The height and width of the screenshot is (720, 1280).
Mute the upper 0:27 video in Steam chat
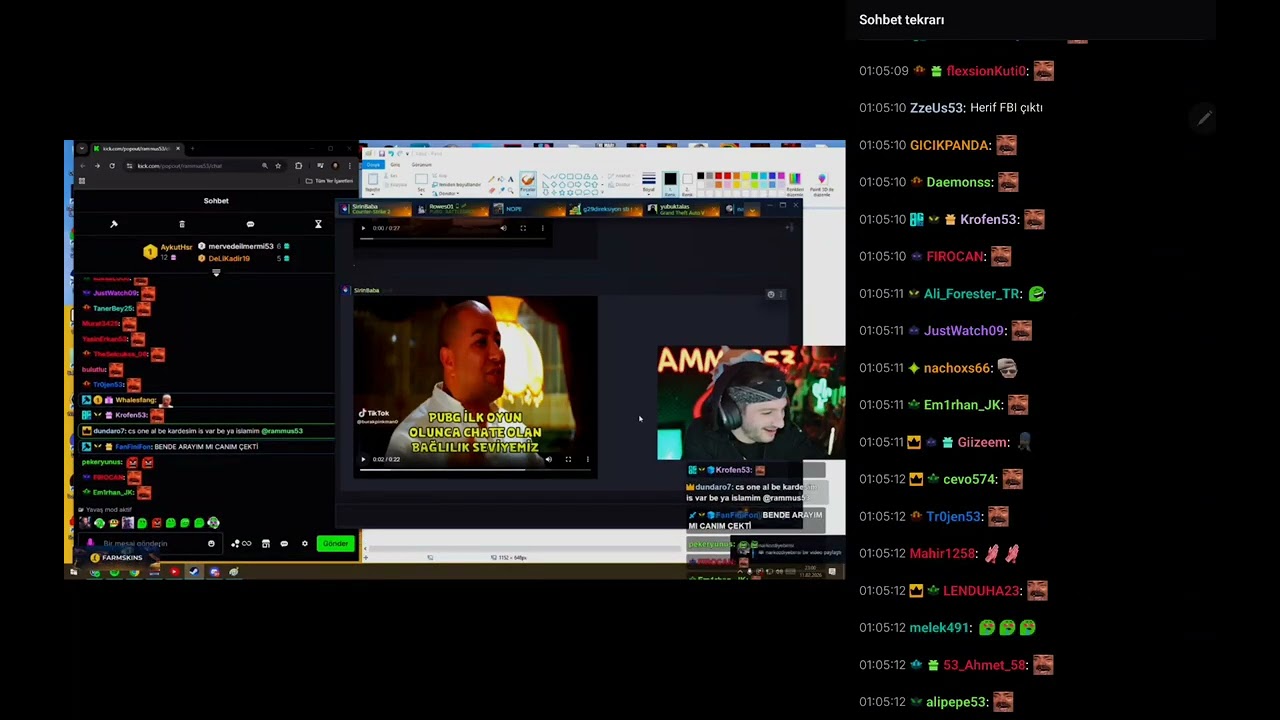point(503,228)
